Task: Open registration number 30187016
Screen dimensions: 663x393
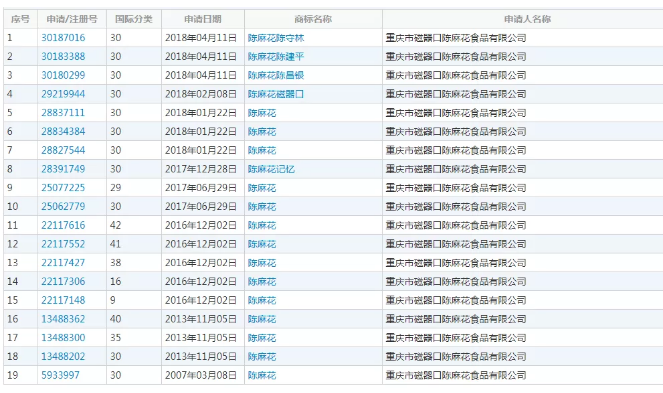Action: pos(63,38)
